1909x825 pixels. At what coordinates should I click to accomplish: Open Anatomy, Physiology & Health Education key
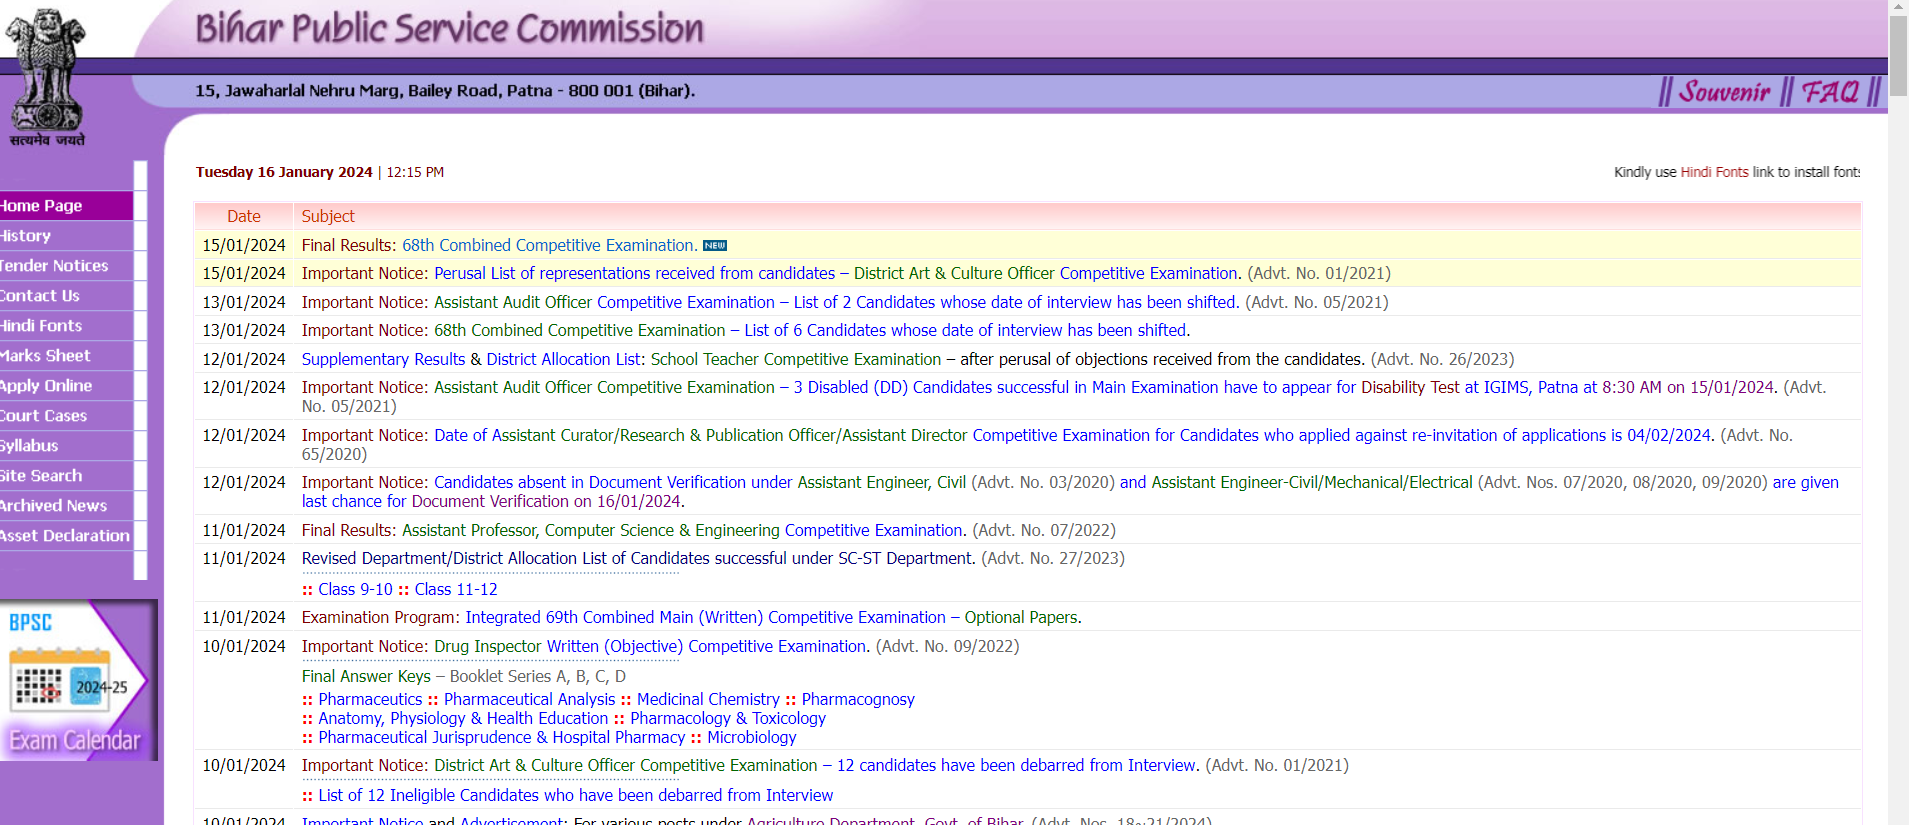coord(463,718)
